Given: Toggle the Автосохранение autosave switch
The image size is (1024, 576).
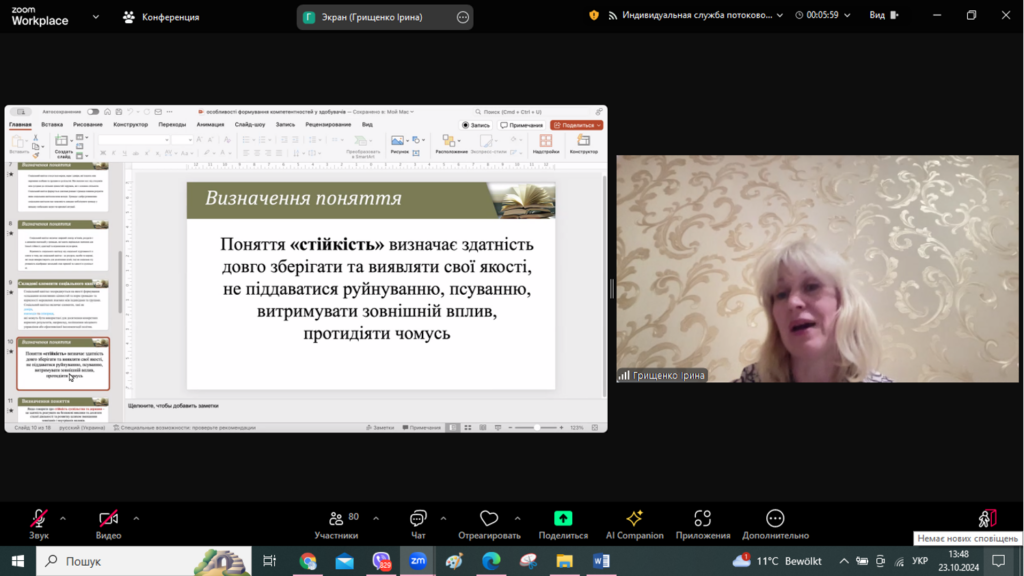Looking at the screenshot, I should point(93,112).
